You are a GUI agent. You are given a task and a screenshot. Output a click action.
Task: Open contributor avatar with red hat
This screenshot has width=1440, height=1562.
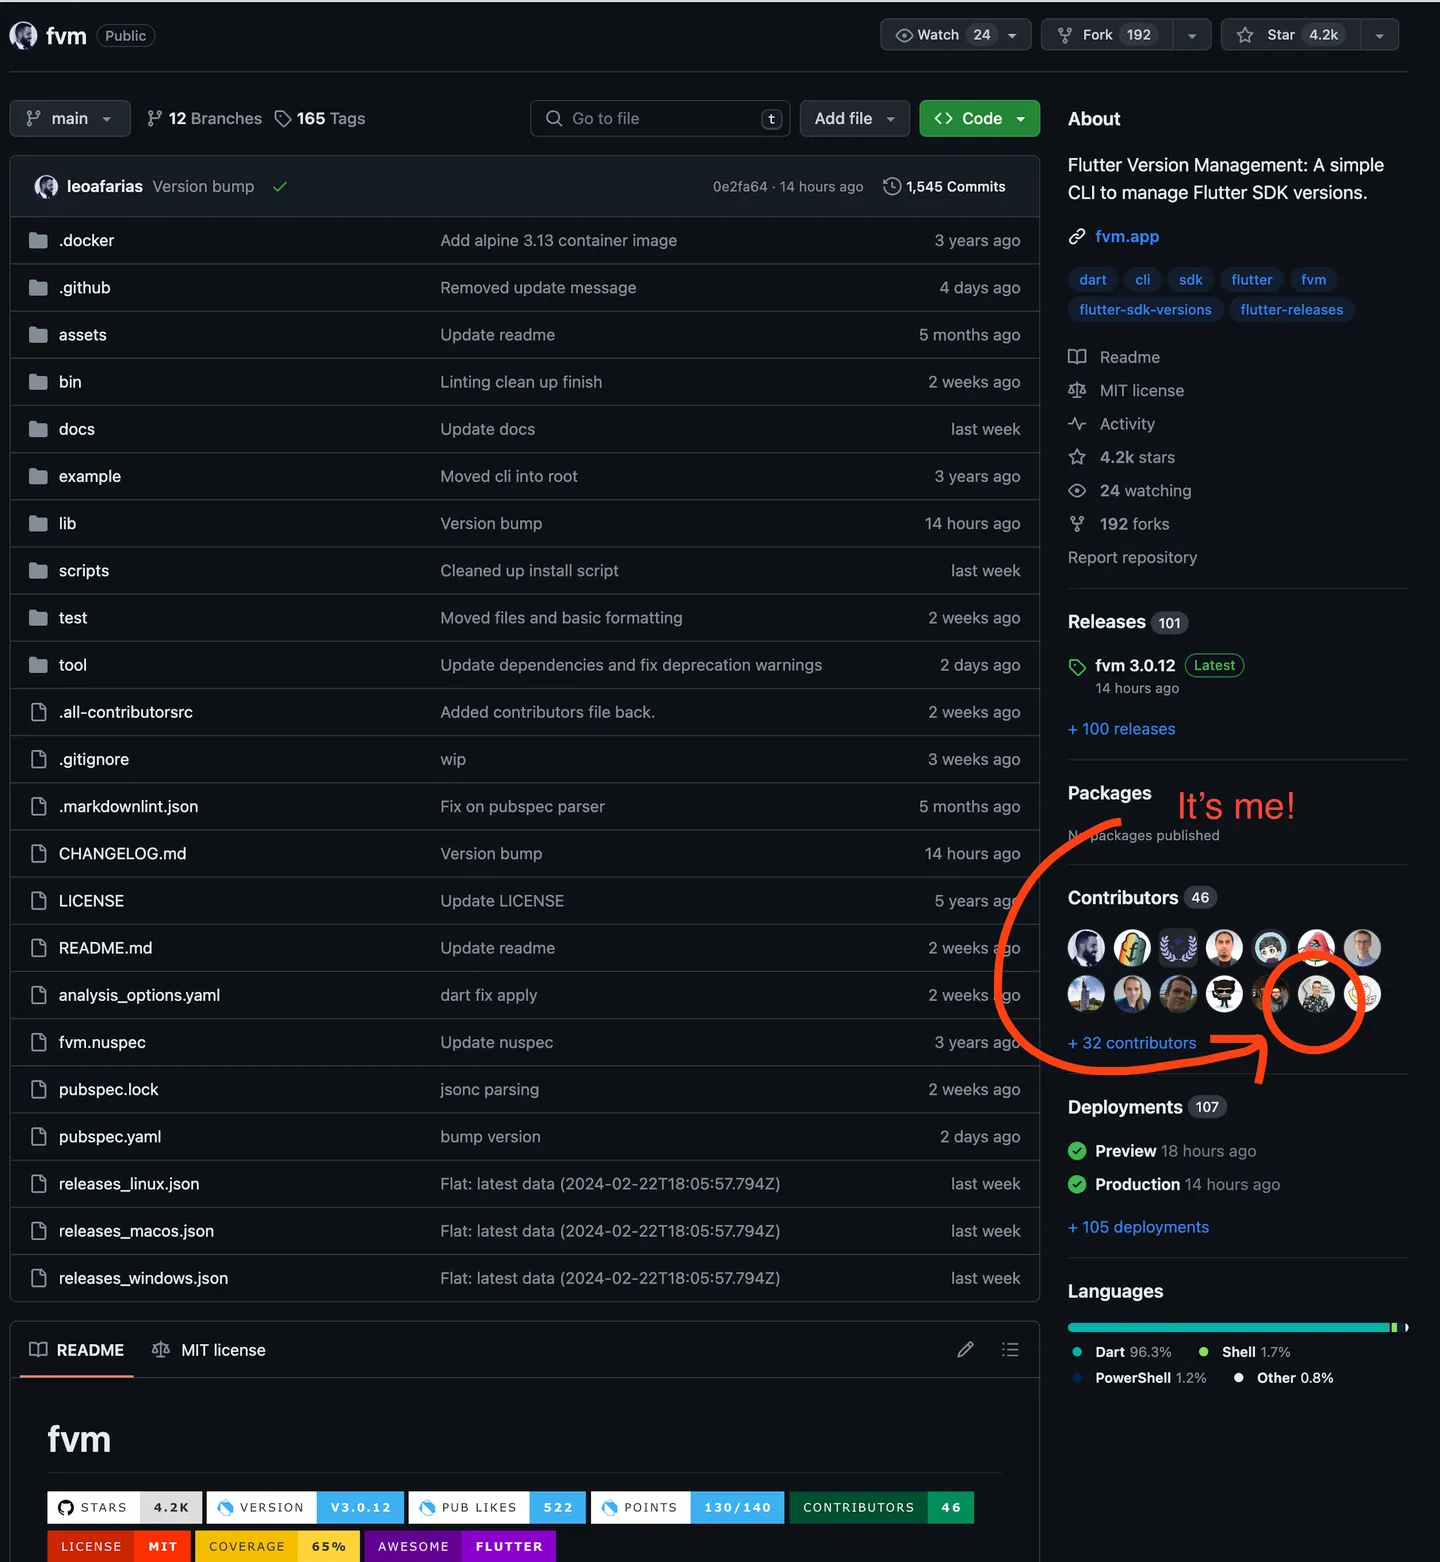click(x=1316, y=947)
